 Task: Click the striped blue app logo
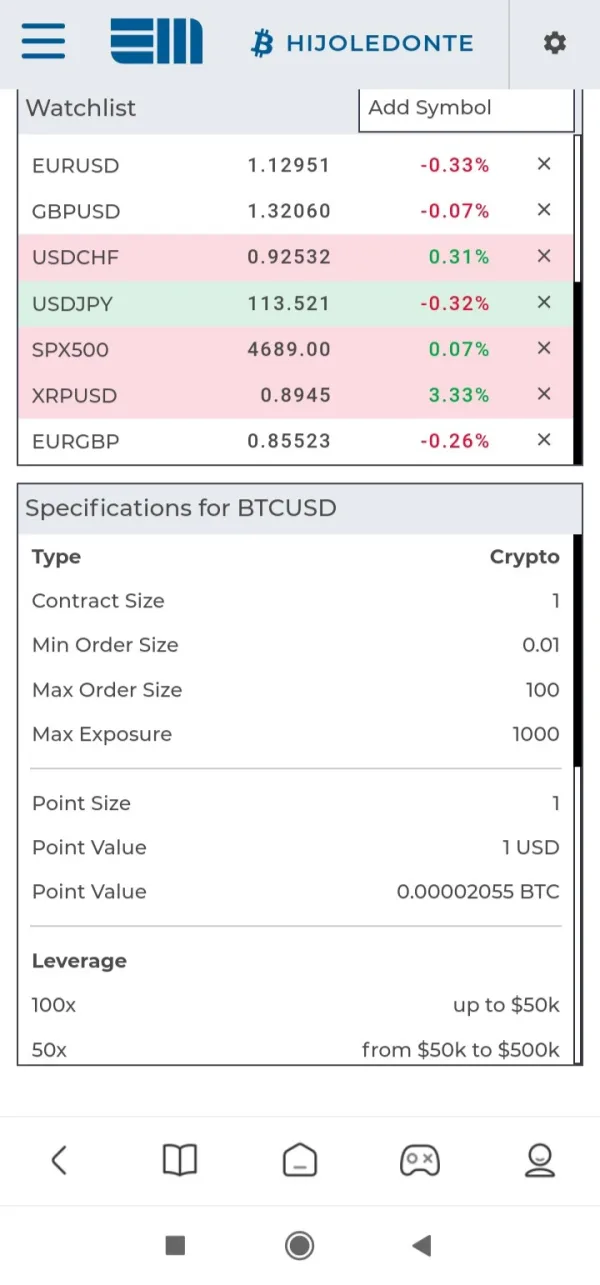click(156, 43)
